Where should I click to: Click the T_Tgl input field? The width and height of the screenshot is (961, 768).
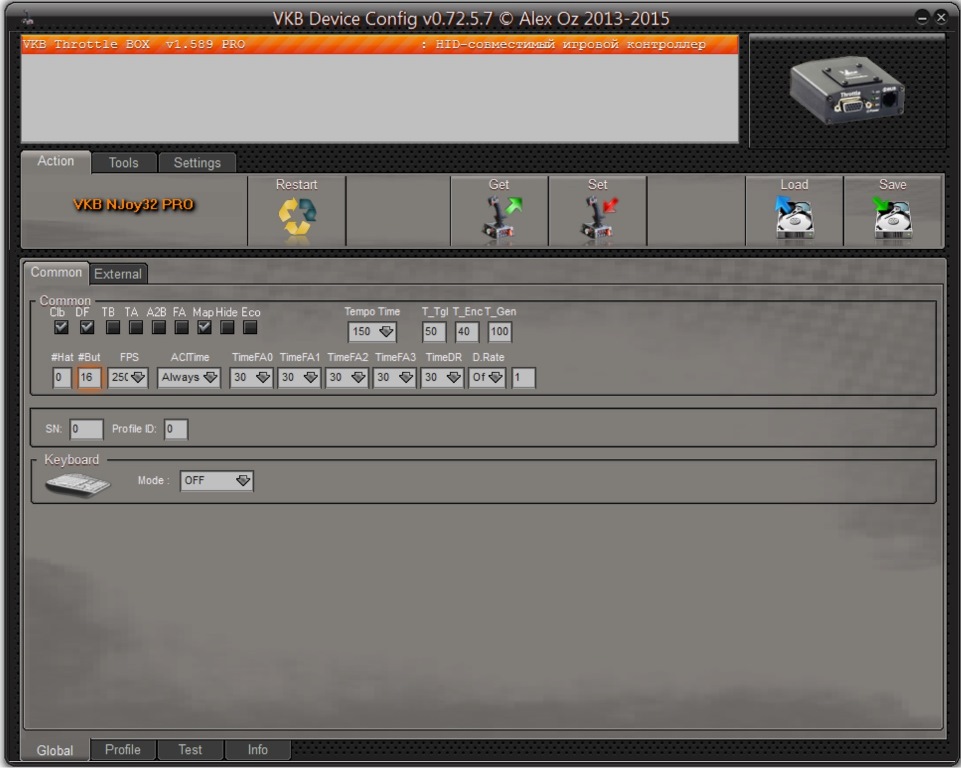click(x=434, y=332)
